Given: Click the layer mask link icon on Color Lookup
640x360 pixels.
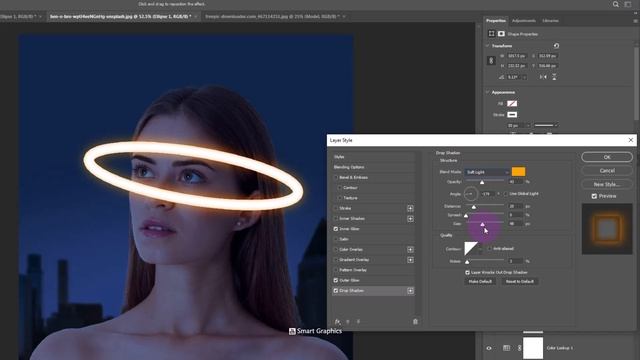Looking at the screenshot, I should pos(520,348).
